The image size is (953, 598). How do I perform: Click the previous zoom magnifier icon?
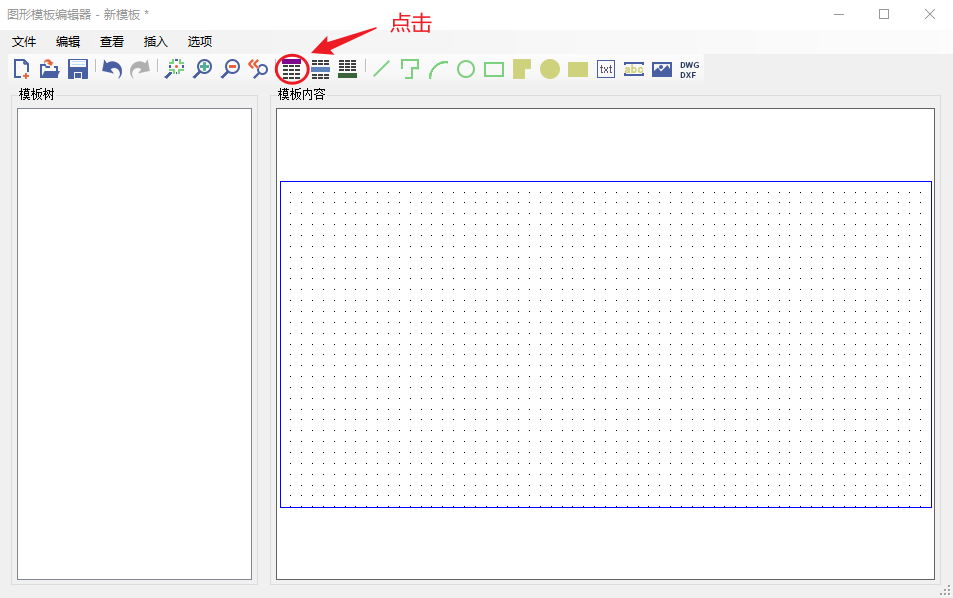tap(258, 69)
